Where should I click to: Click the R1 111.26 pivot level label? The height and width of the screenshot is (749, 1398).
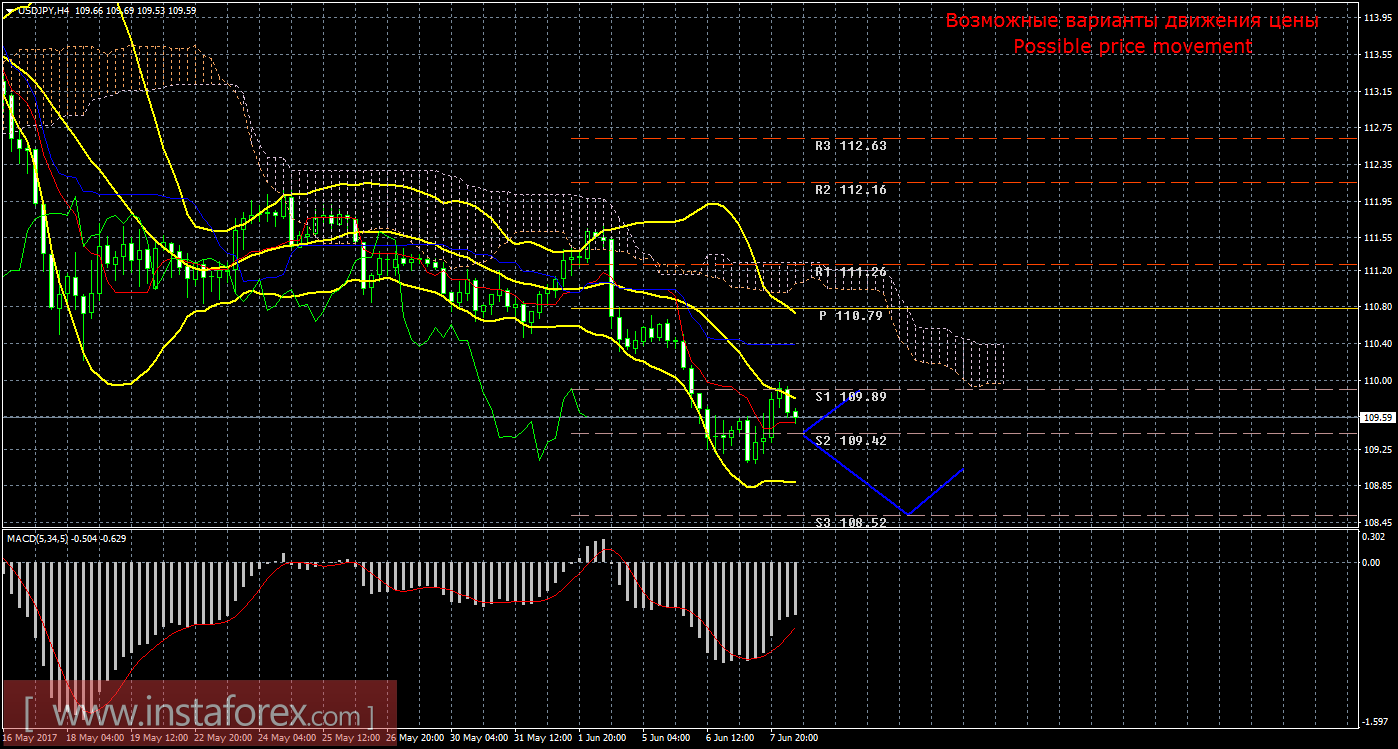(x=850, y=271)
